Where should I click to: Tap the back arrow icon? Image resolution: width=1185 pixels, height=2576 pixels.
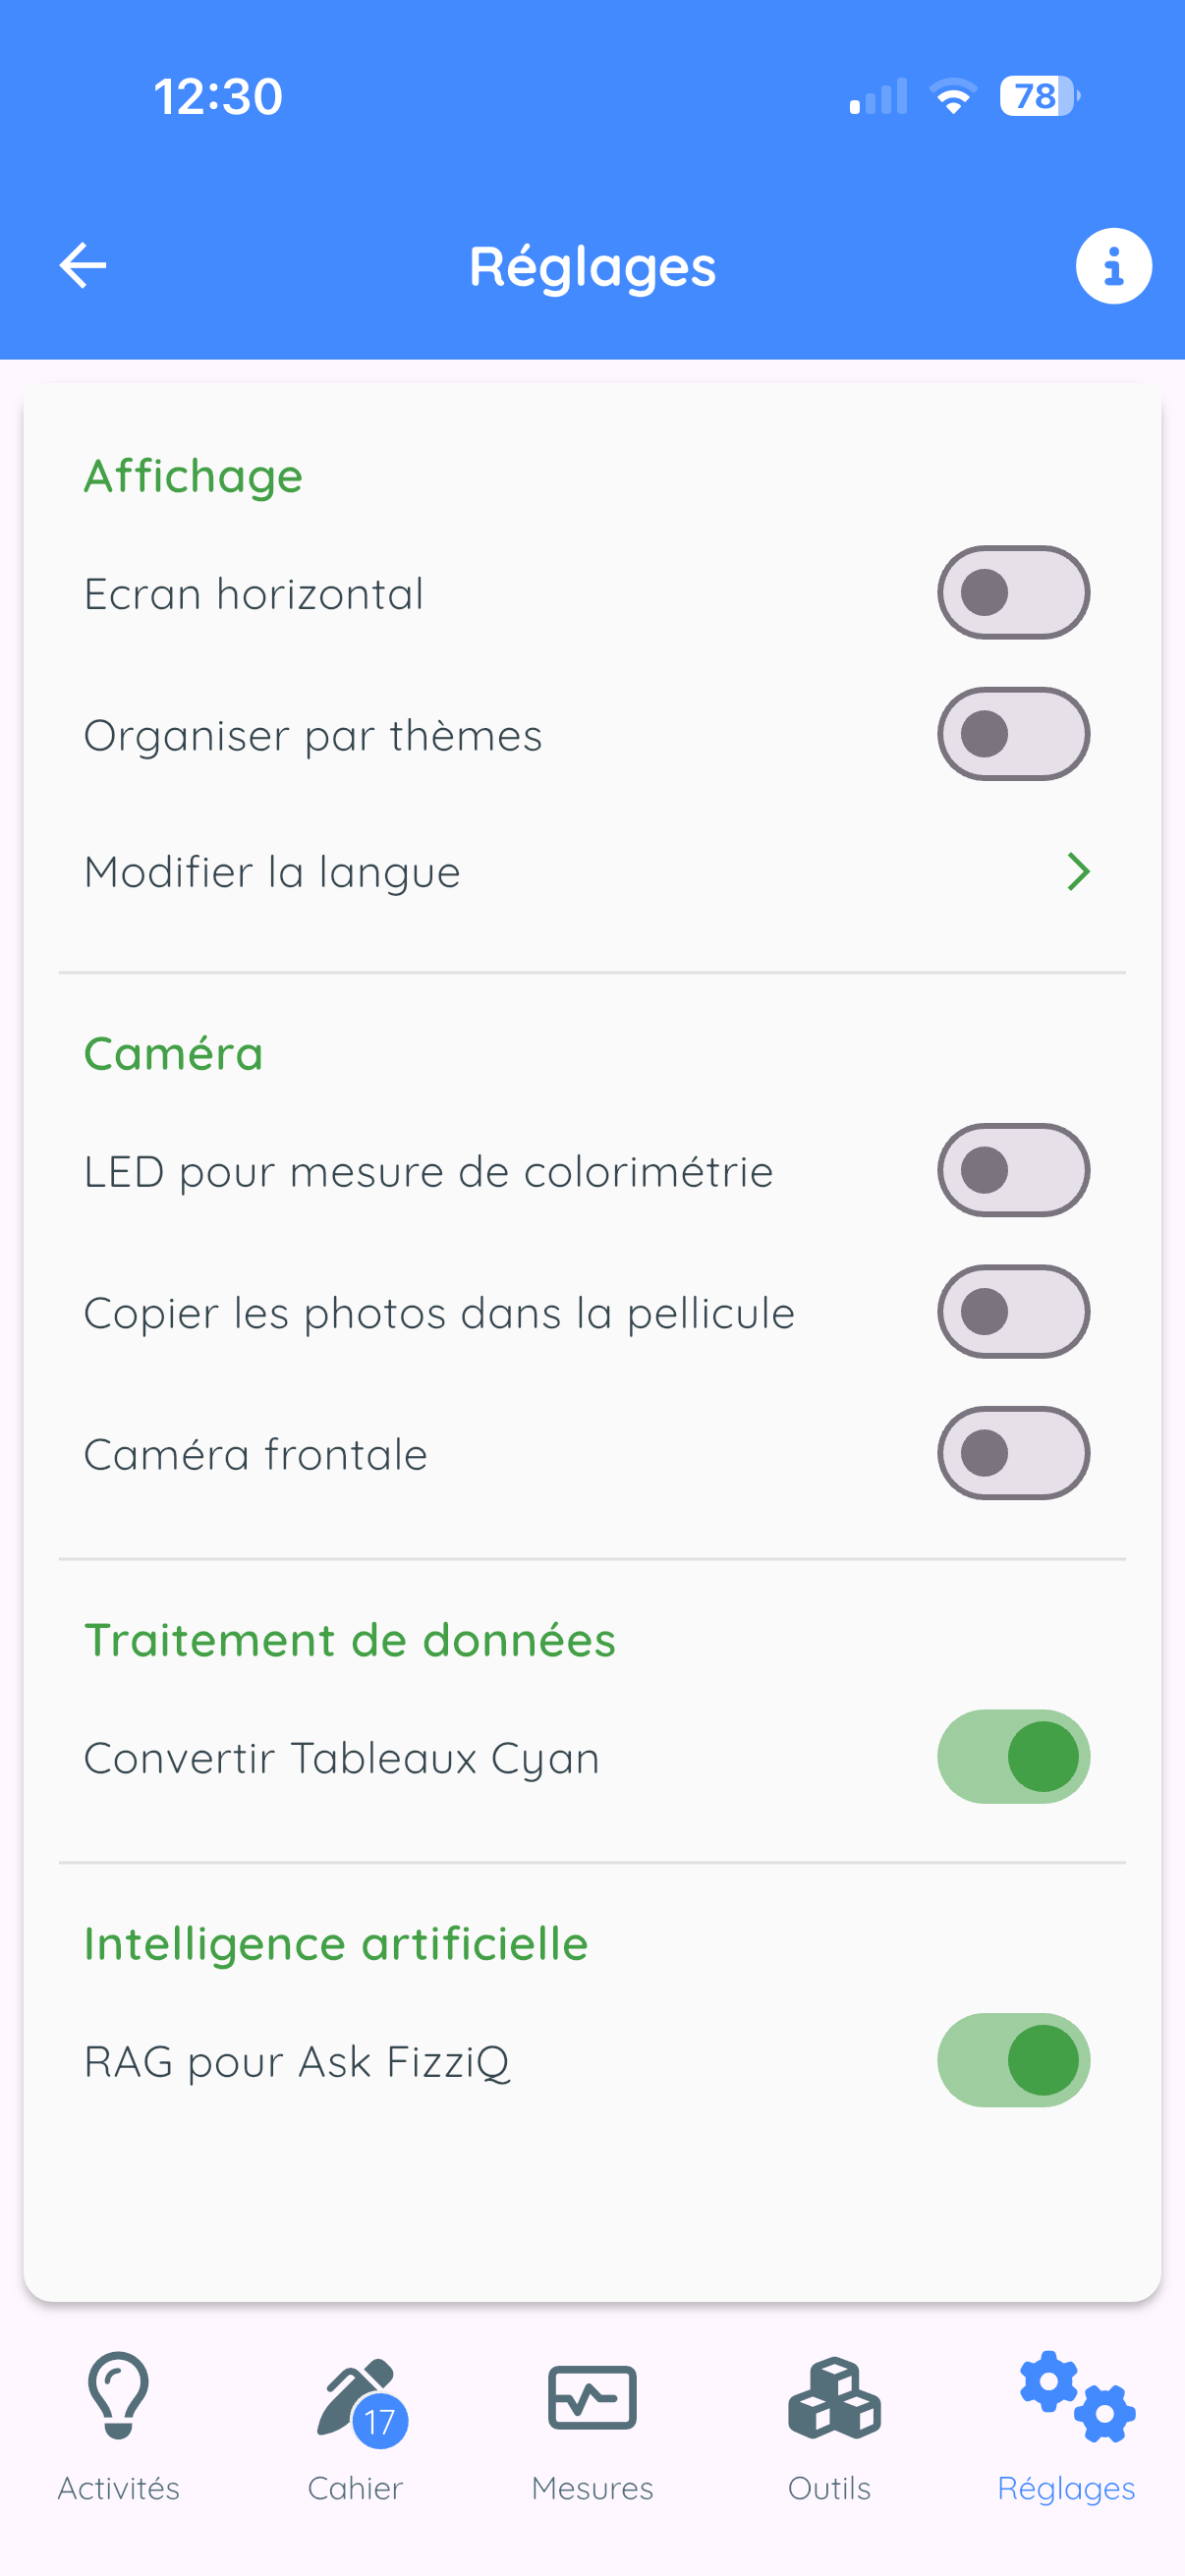(x=82, y=266)
